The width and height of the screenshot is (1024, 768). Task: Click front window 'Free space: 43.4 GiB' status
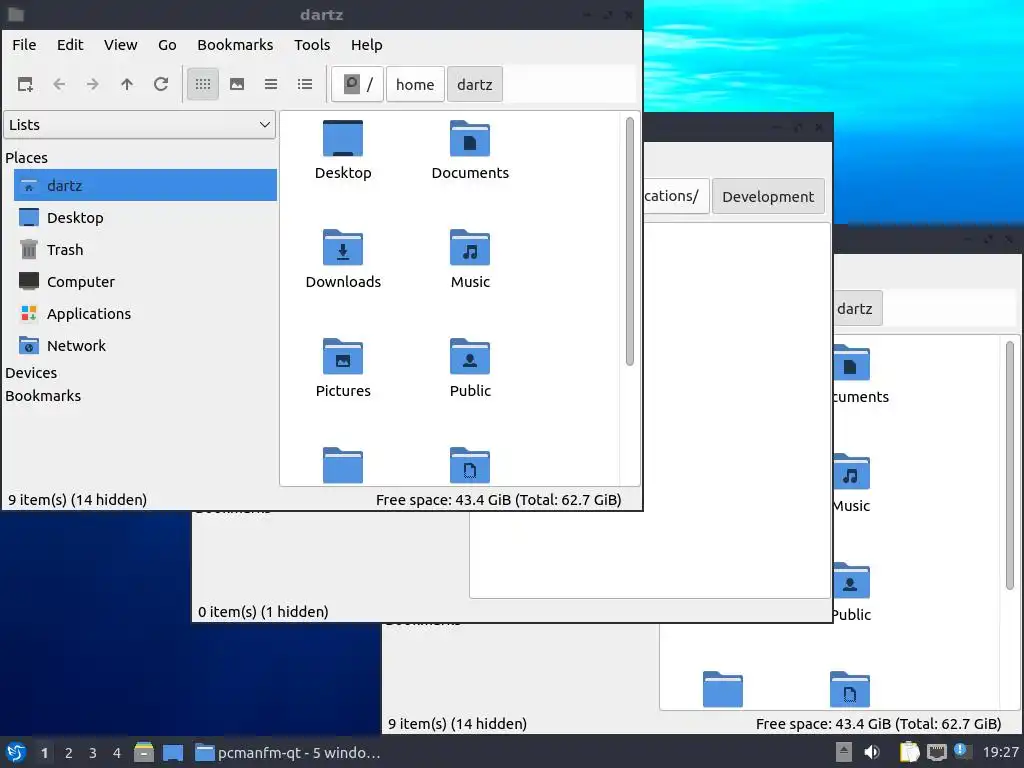tap(498, 500)
